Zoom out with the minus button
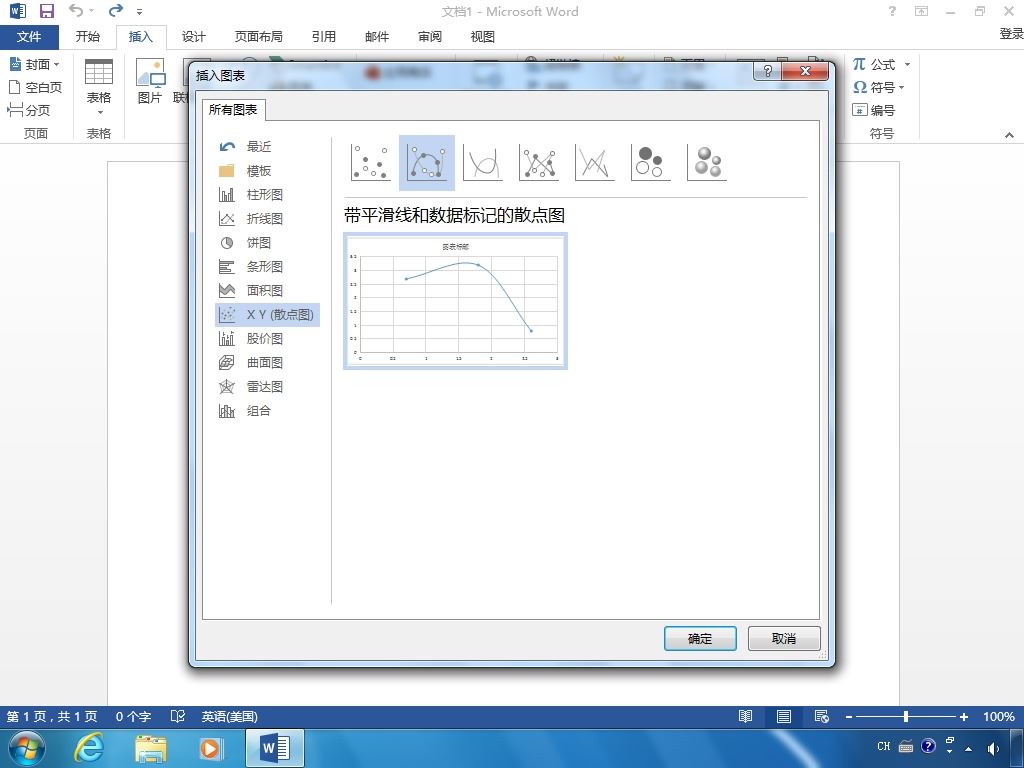This screenshot has width=1024, height=768. pos(848,717)
